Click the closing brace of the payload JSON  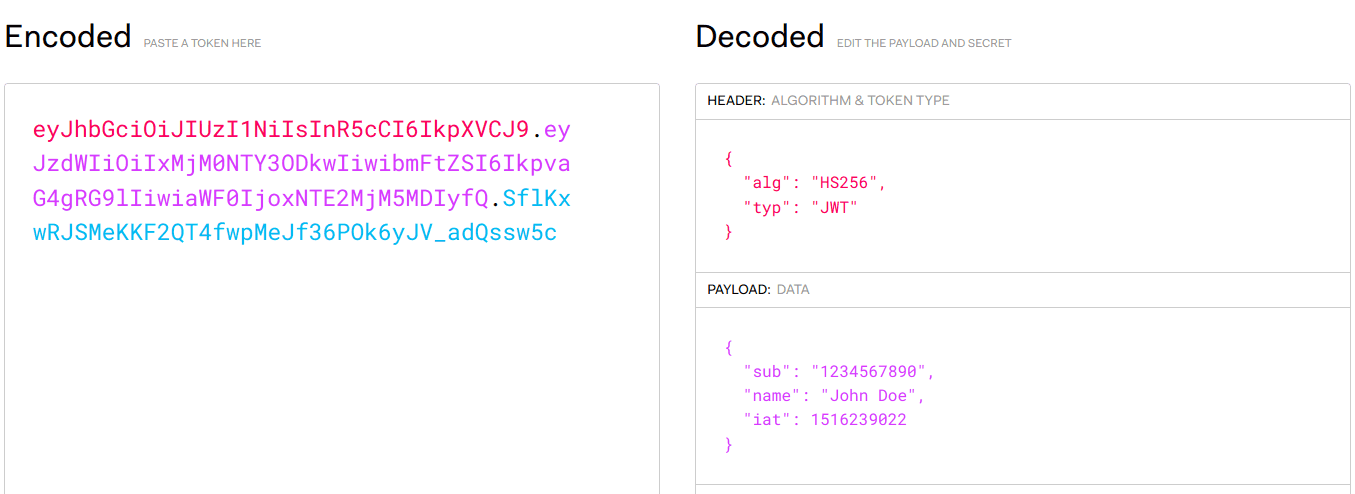point(729,444)
